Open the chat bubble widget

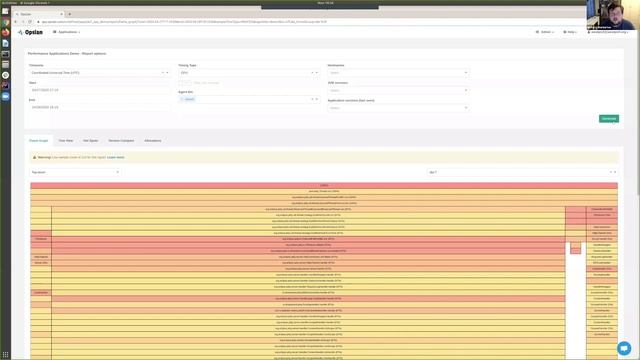(624, 348)
